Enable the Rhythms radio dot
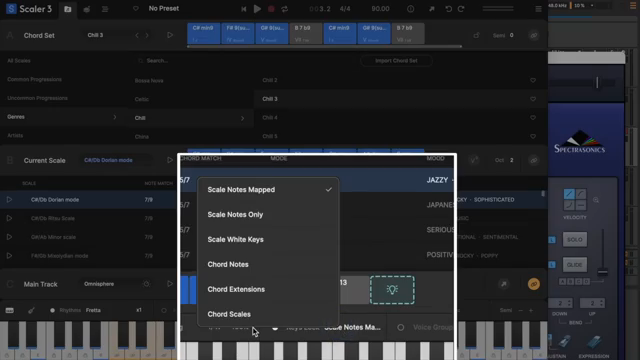Image resolution: width=640 pixels, height=360 pixels. pyautogui.click(x=52, y=311)
